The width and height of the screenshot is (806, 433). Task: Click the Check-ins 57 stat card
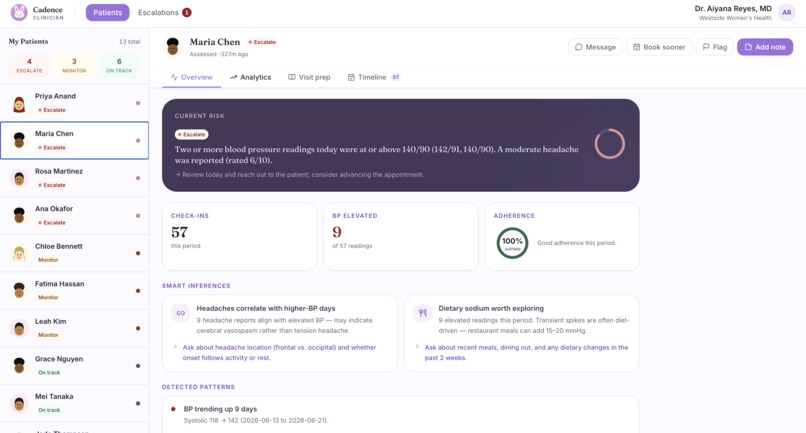[239, 236]
